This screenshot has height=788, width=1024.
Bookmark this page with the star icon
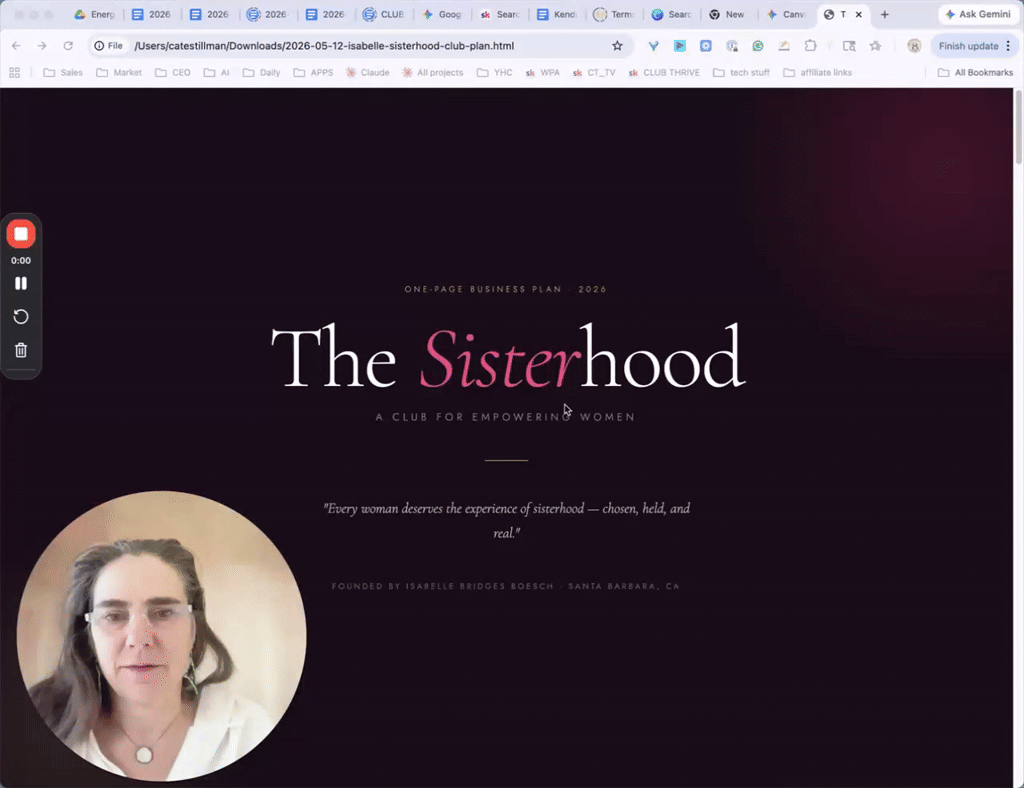pyautogui.click(x=617, y=46)
